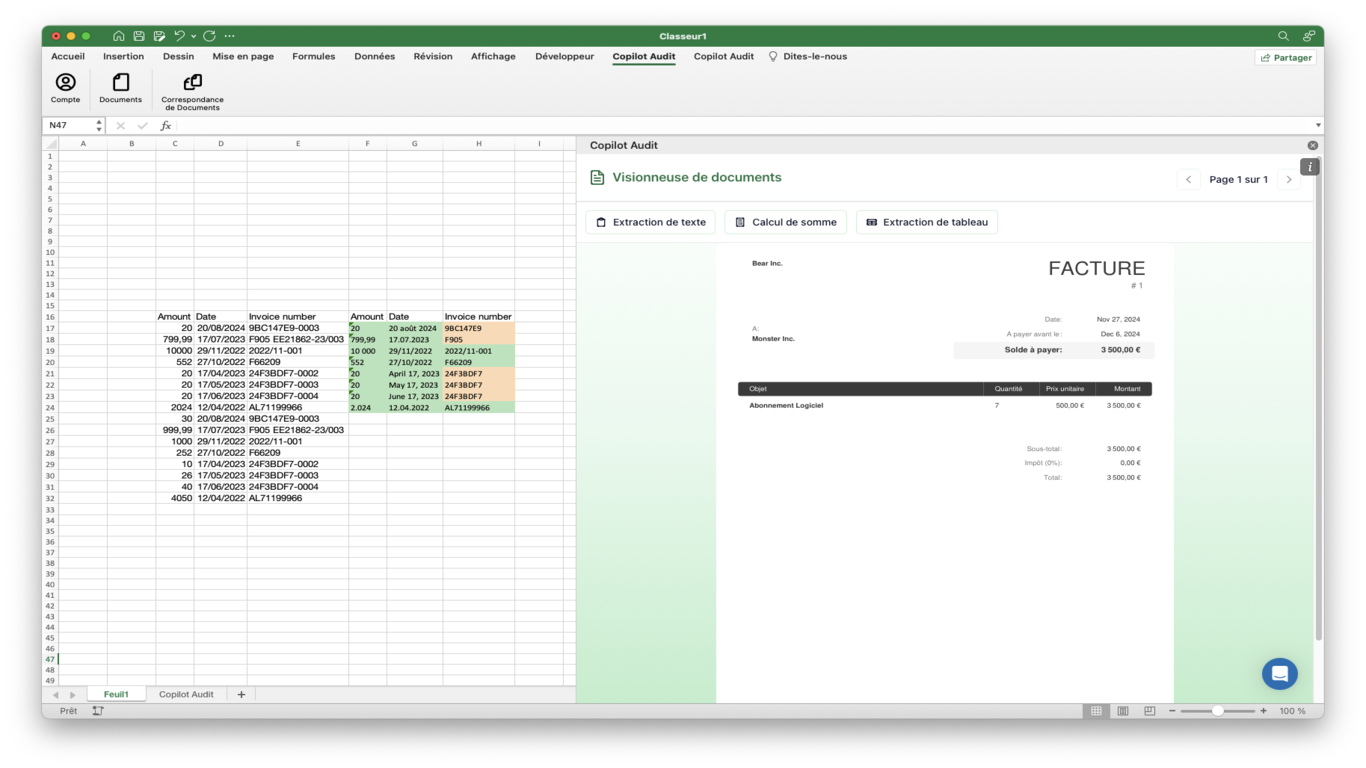Open the Documents ribbon icon
The image size is (1366, 768).
click(x=121, y=87)
